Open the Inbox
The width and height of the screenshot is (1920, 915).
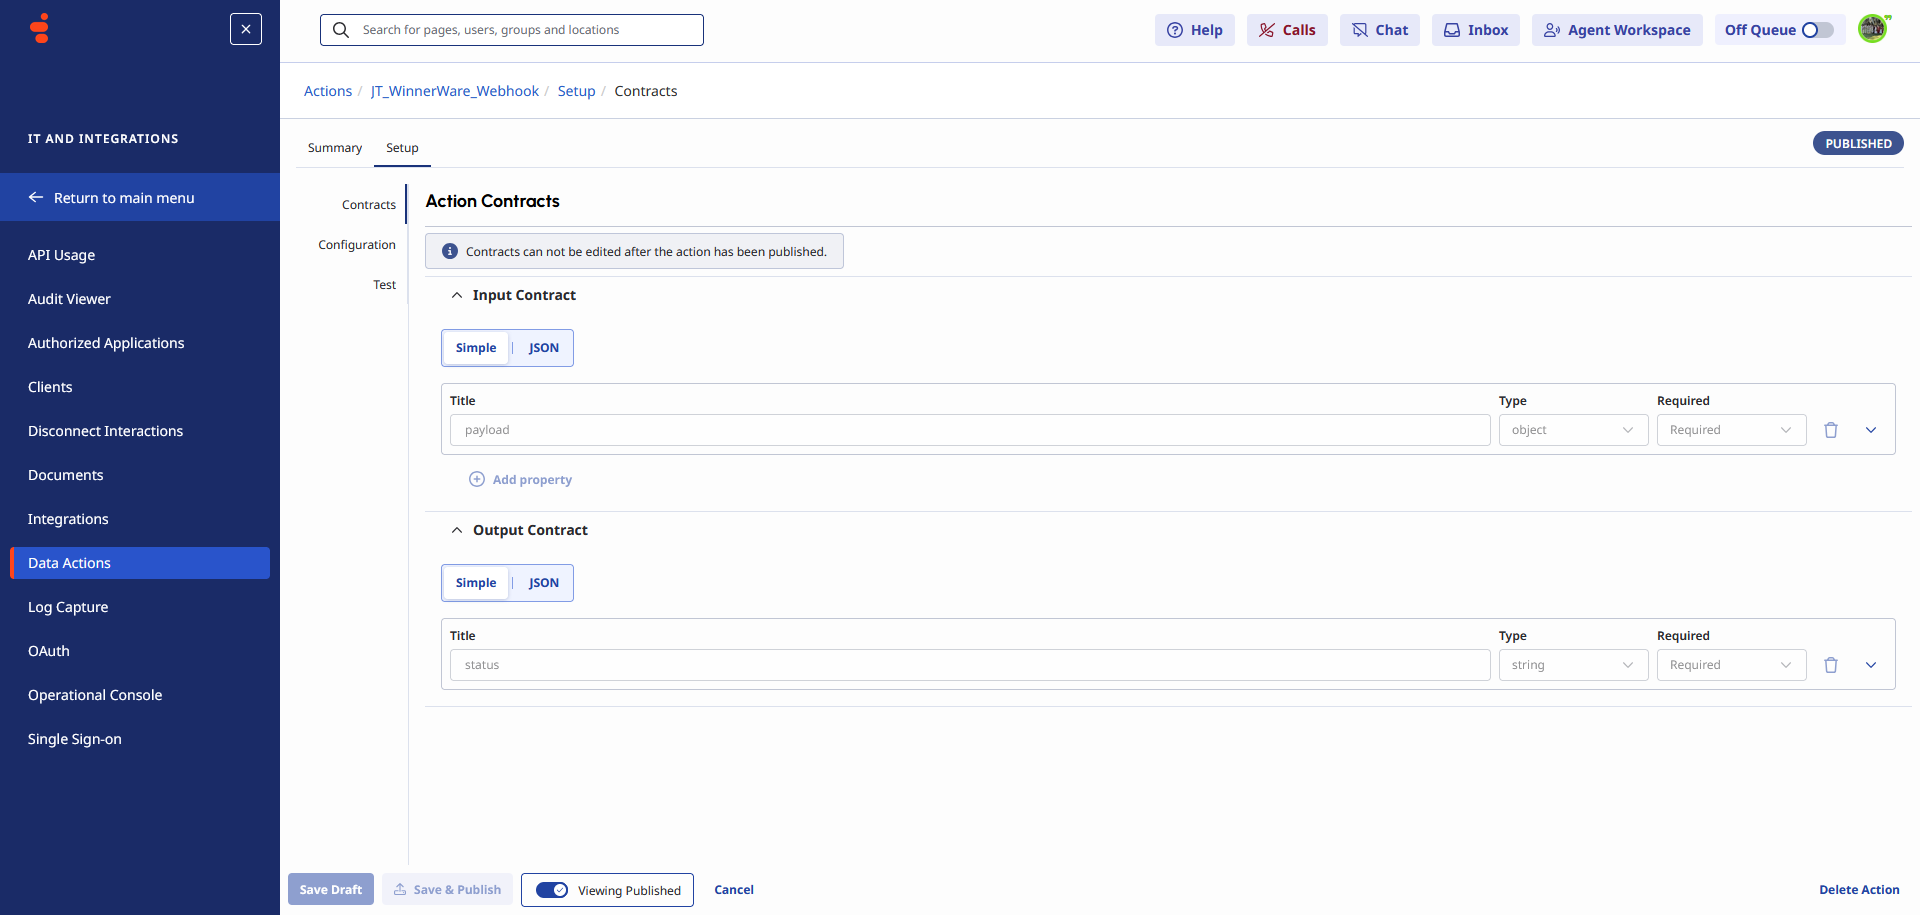click(1475, 29)
